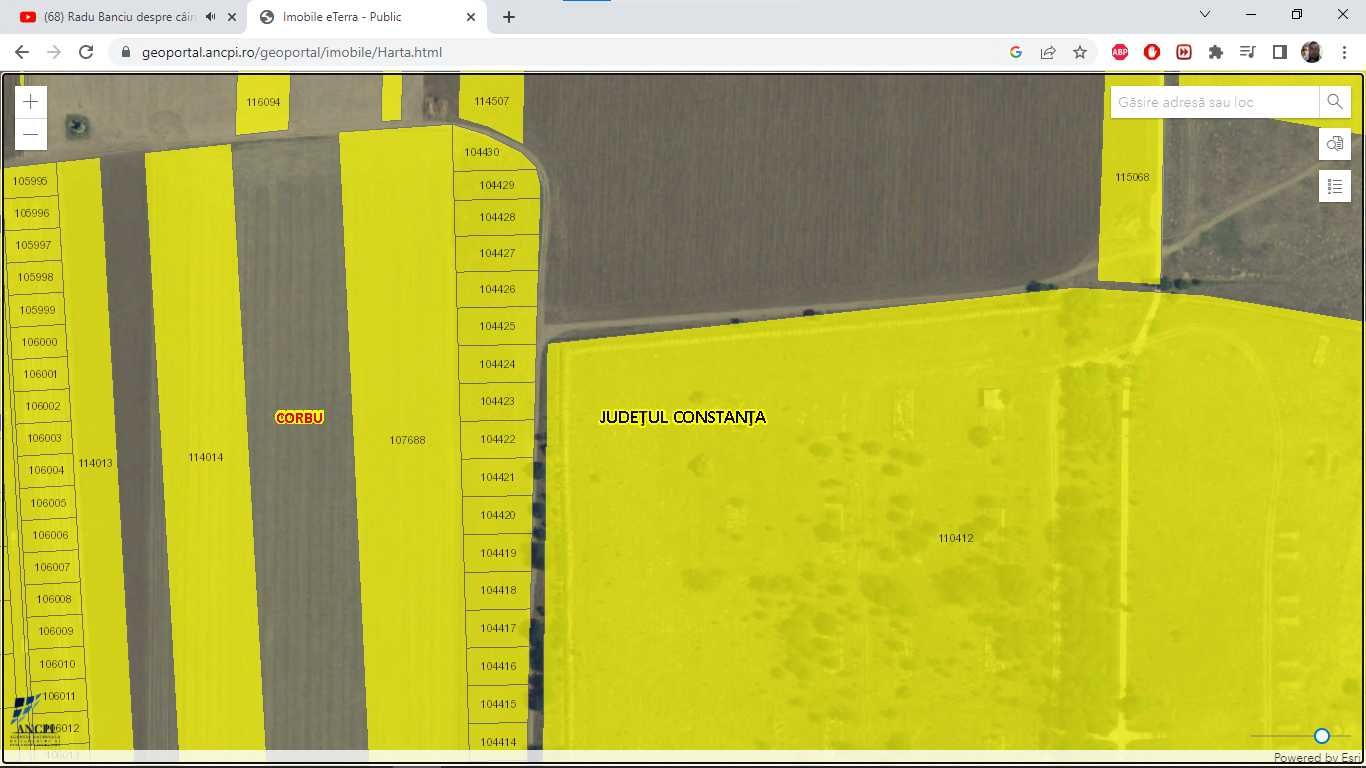Image resolution: width=1366 pixels, height=768 pixels.
Task: Open the basemap gallery icon
Action: [1335, 144]
